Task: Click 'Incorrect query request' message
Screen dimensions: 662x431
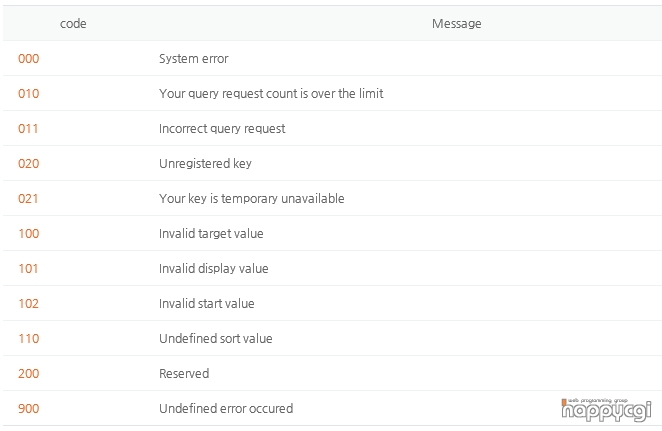Action: tap(222, 129)
